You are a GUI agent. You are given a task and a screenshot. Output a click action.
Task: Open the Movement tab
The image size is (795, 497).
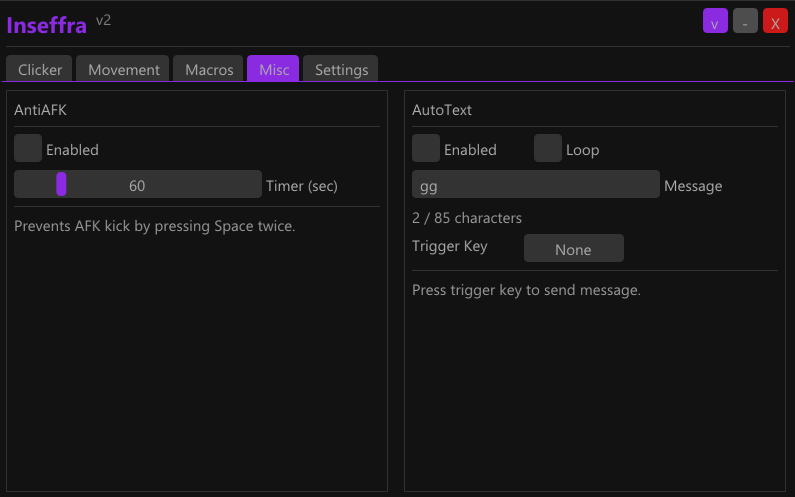(x=124, y=69)
